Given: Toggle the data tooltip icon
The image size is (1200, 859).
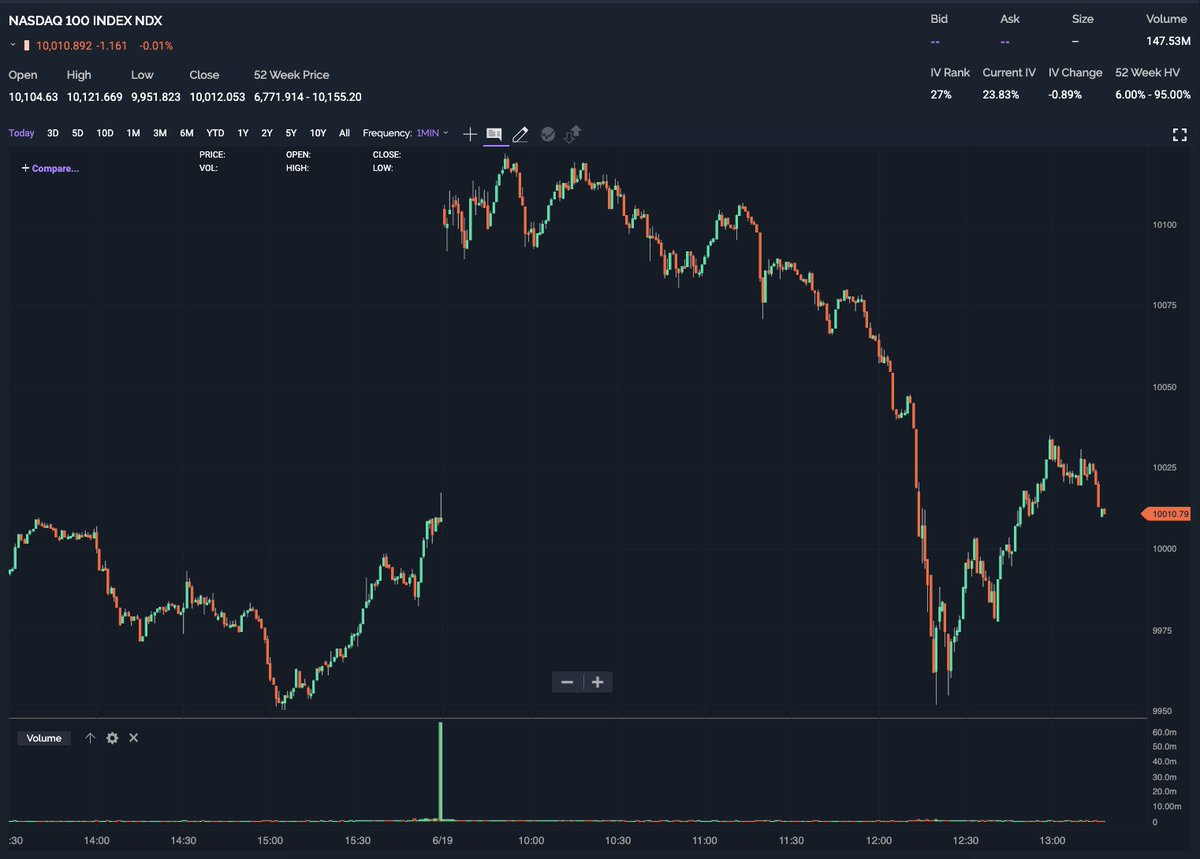Looking at the screenshot, I should [x=494, y=133].
